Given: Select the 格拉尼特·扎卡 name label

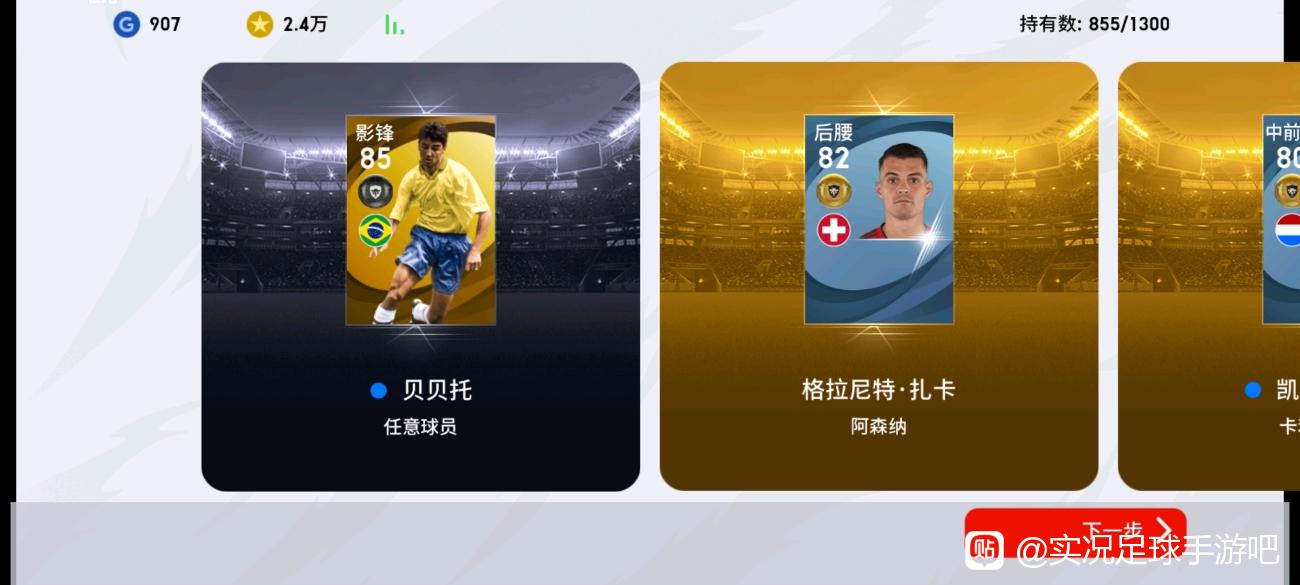Looking at the screenshot, I should point(879,389).
